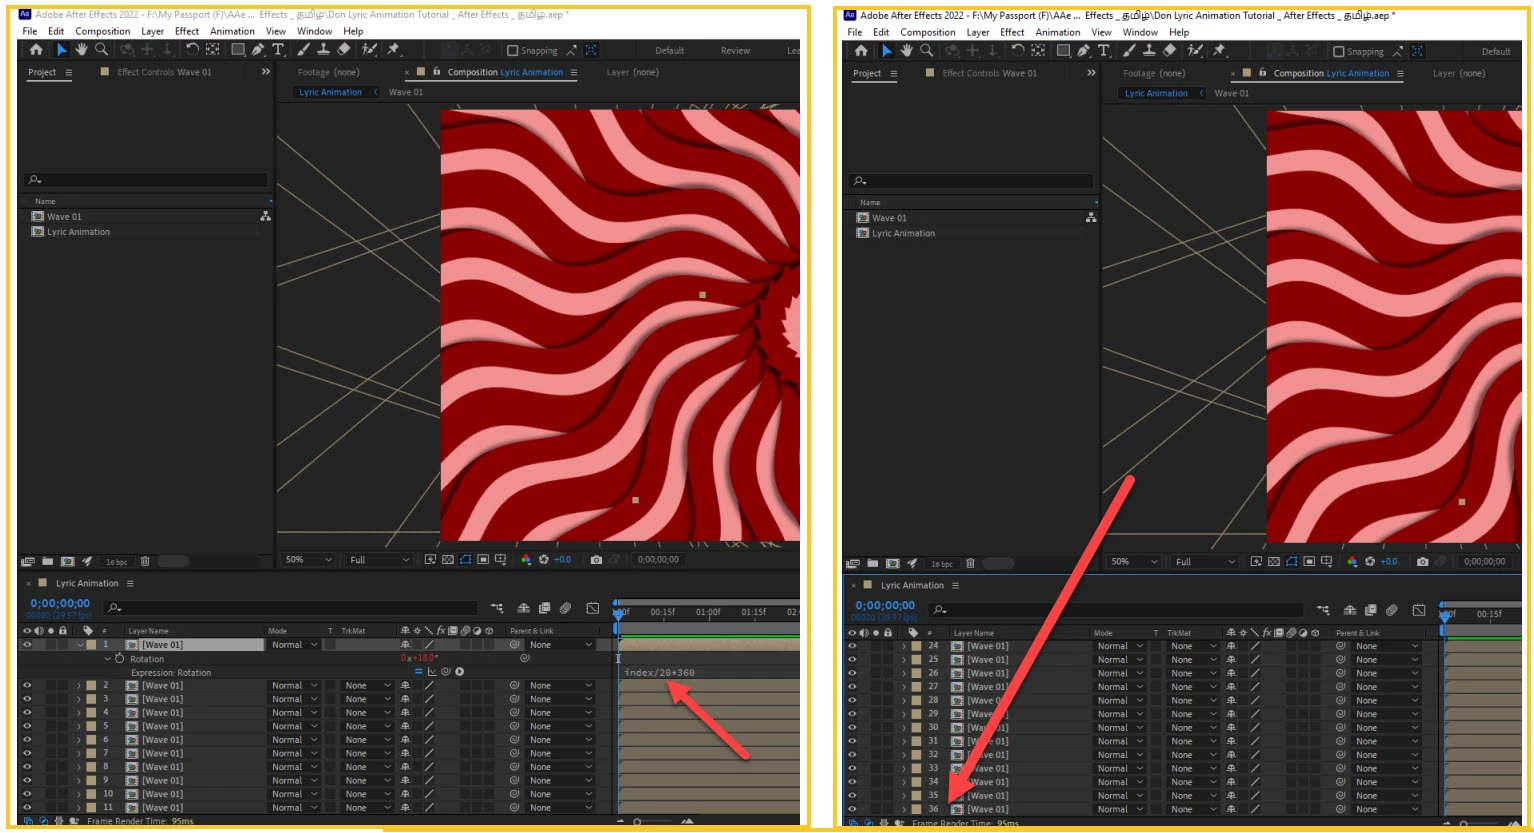Create new folder in left Project panel
This screenshot has height=833, width=1534.
[x=47, y=562]
